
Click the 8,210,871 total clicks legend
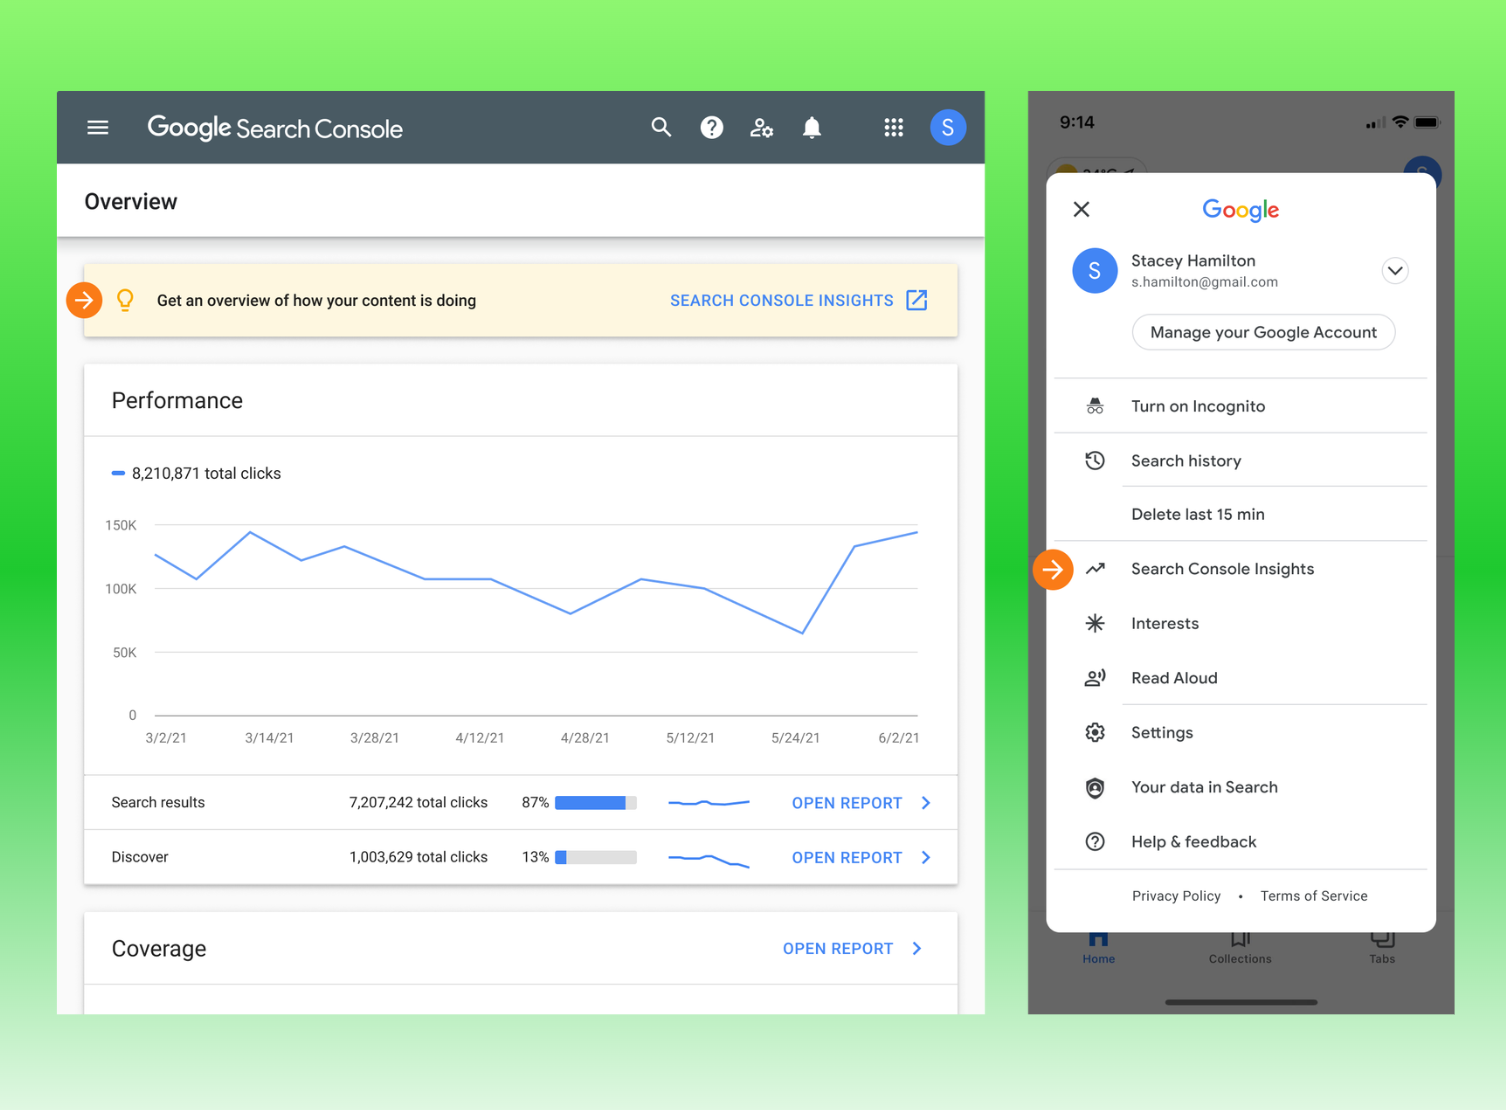click(x=196, y=473)
